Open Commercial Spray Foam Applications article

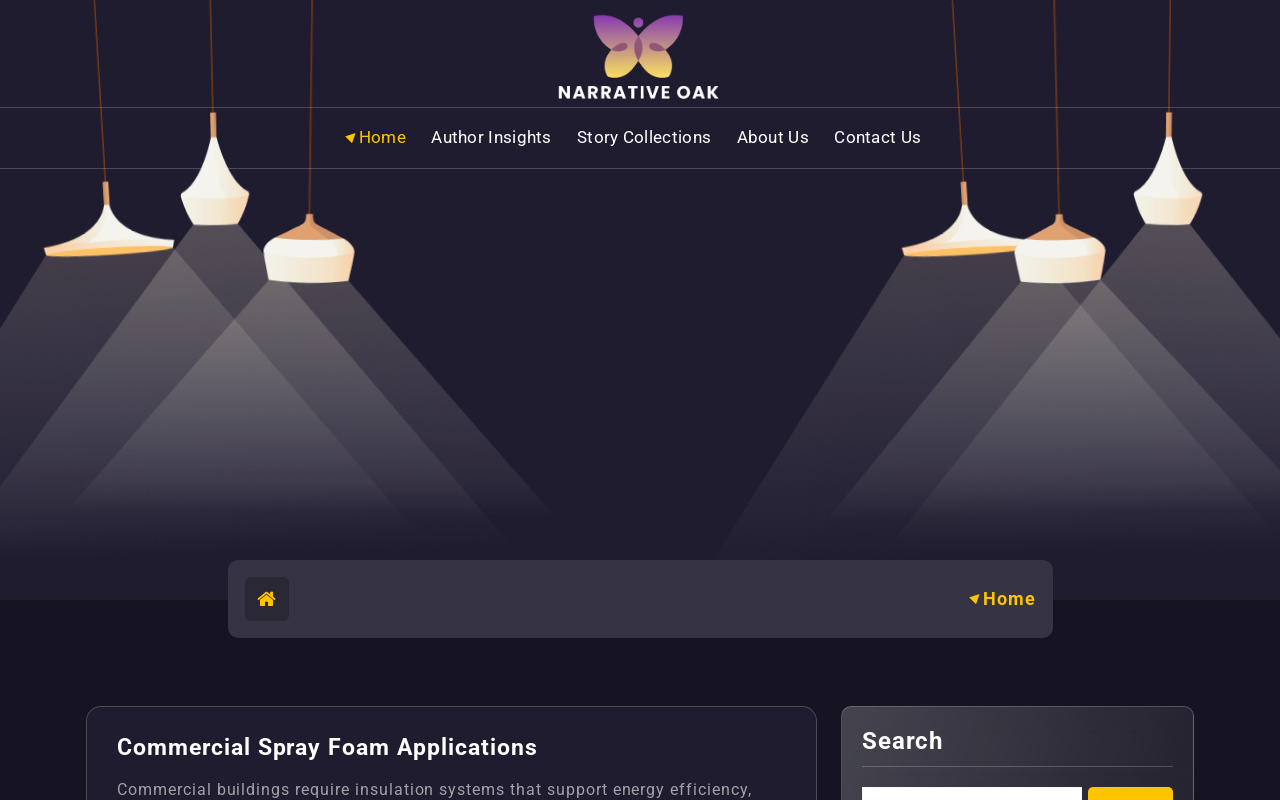[327, 747]
